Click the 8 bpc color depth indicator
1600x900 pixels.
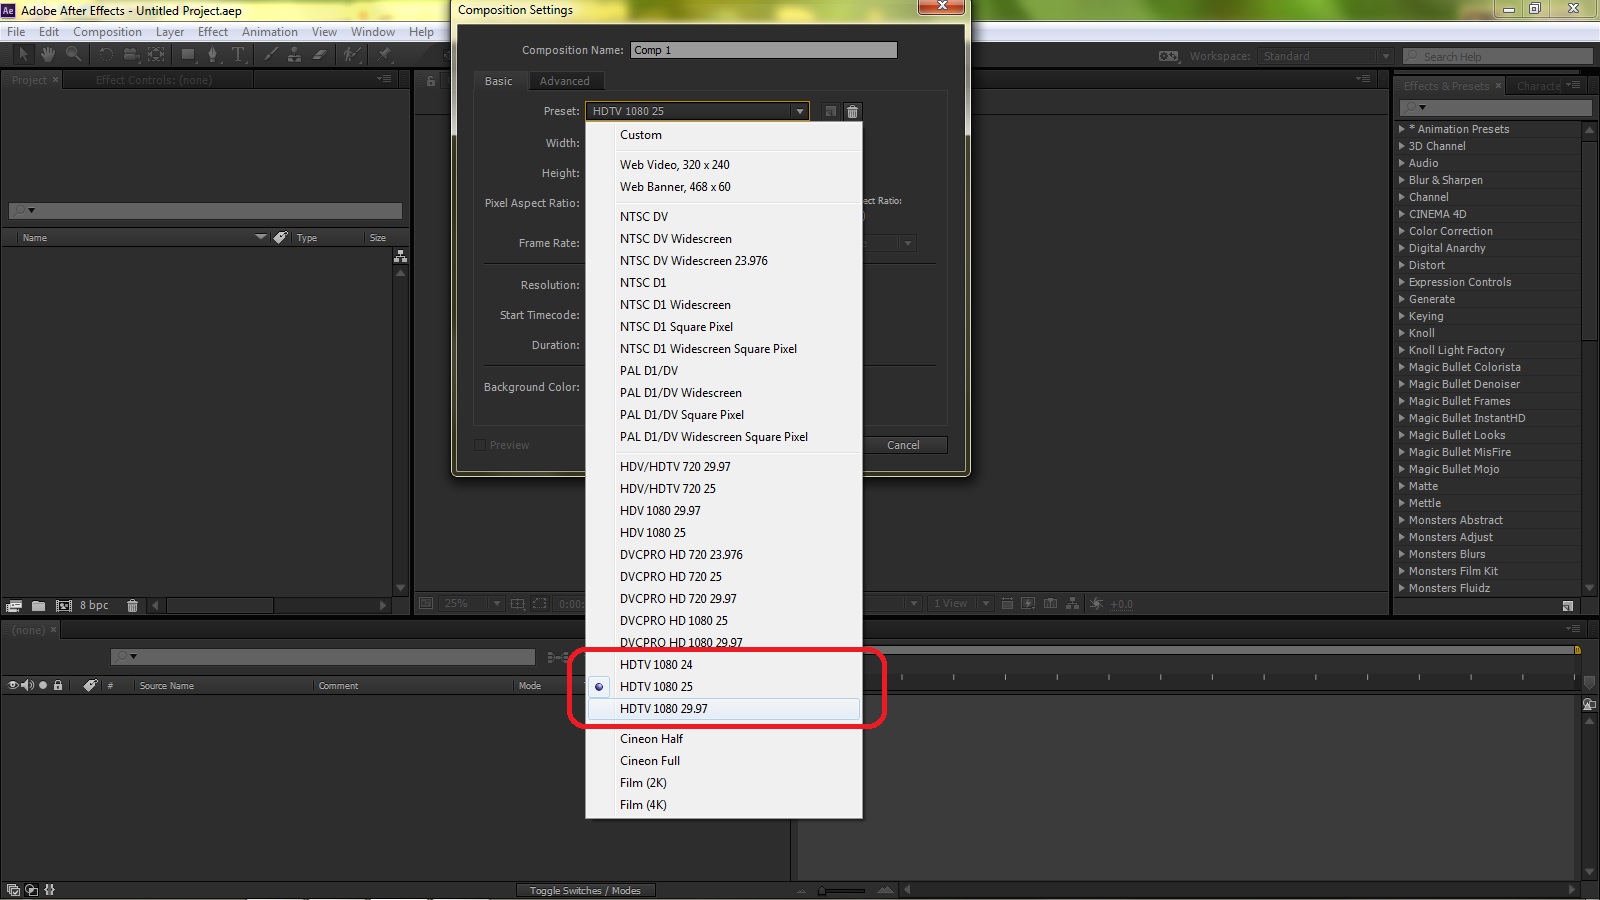94,605
